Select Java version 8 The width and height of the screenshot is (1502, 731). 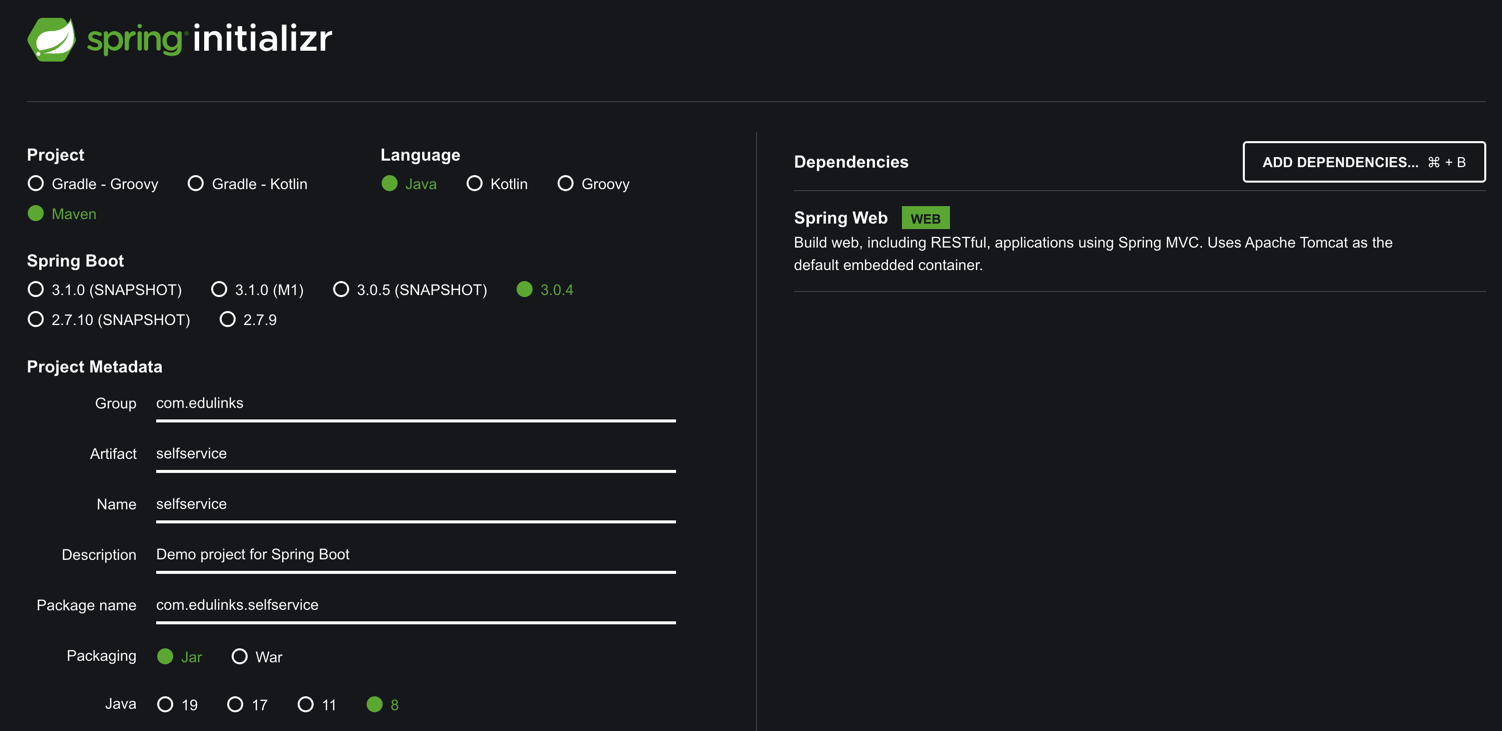383,705
